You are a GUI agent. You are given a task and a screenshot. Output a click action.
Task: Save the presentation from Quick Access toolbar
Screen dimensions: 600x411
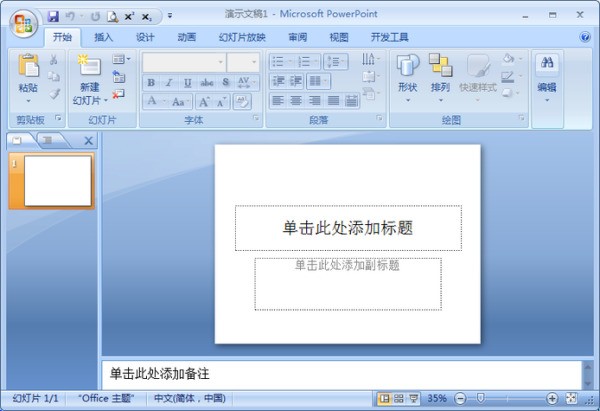(x=53, y=16)
